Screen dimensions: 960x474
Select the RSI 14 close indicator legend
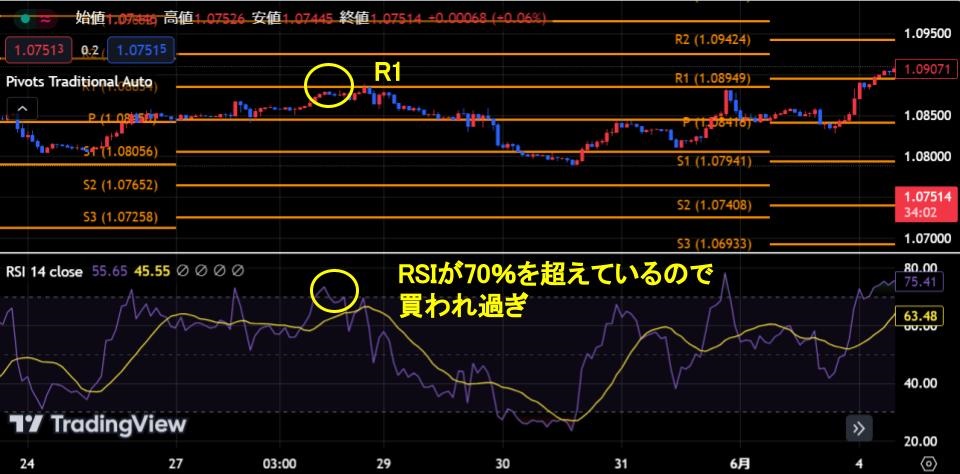pyautogui.click(x=44, y=271)
